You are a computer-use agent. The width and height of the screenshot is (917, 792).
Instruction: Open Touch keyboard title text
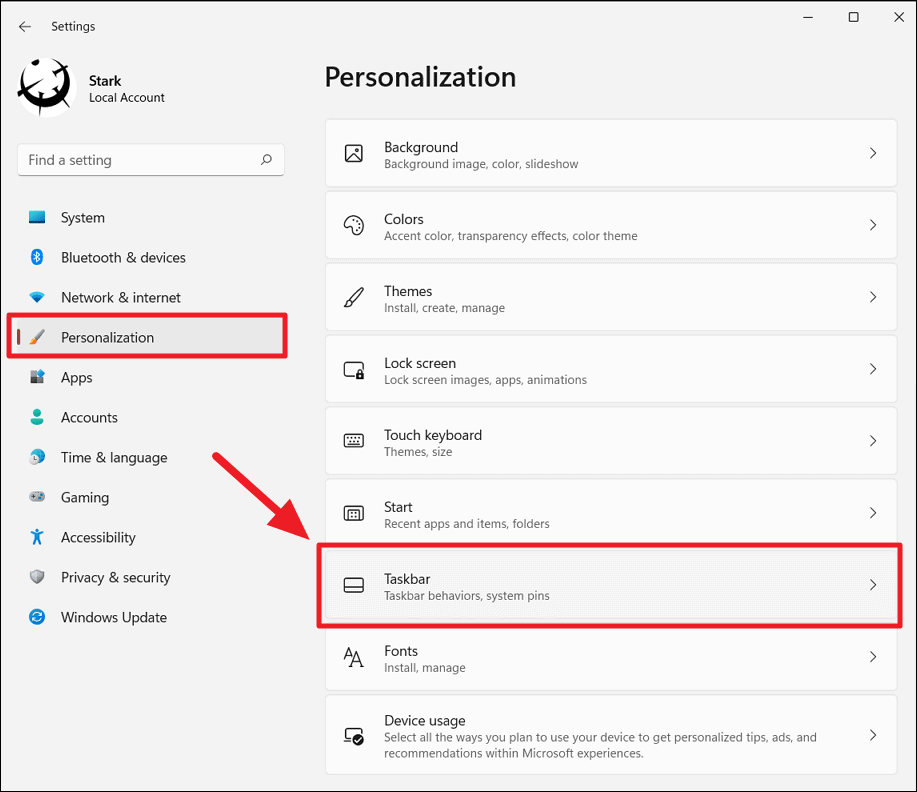coord(433,436)
